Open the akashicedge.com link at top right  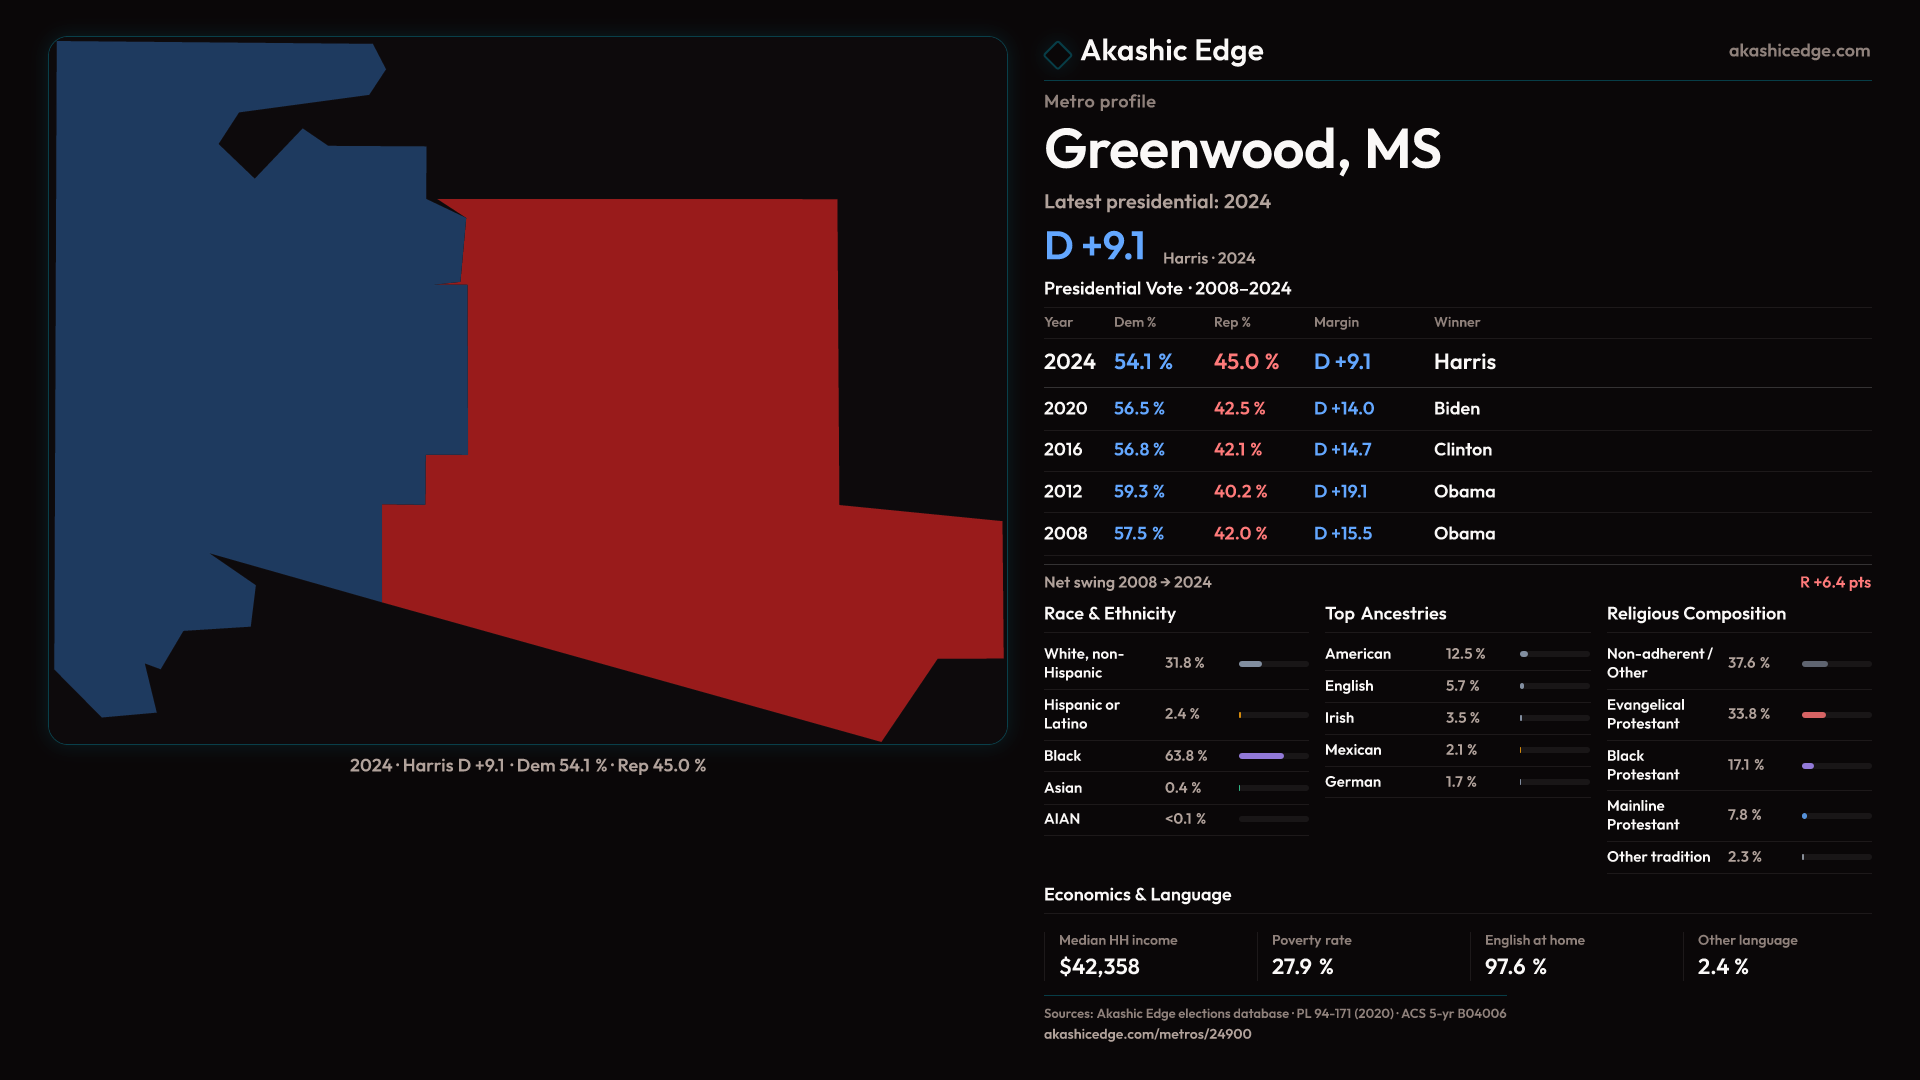[x=1798, y=51]
